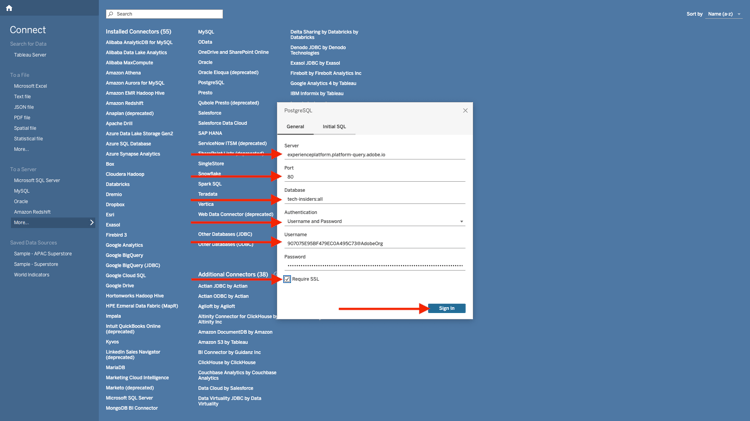Open the Authentication dropdown
The image size is (750, 421).
pos(375,222)
